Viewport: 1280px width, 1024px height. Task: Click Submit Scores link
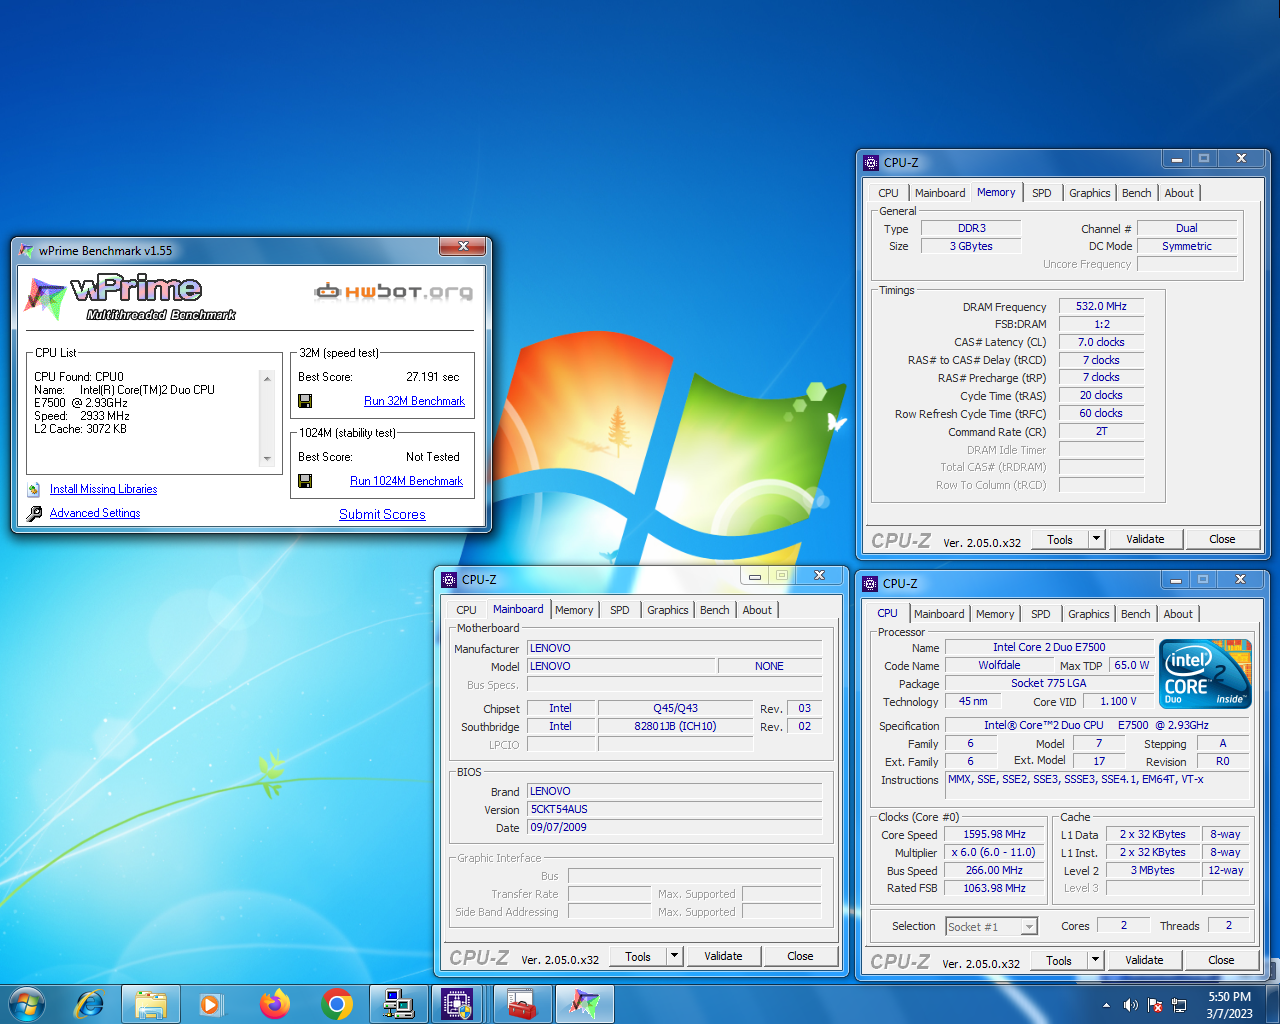(382, 514)
